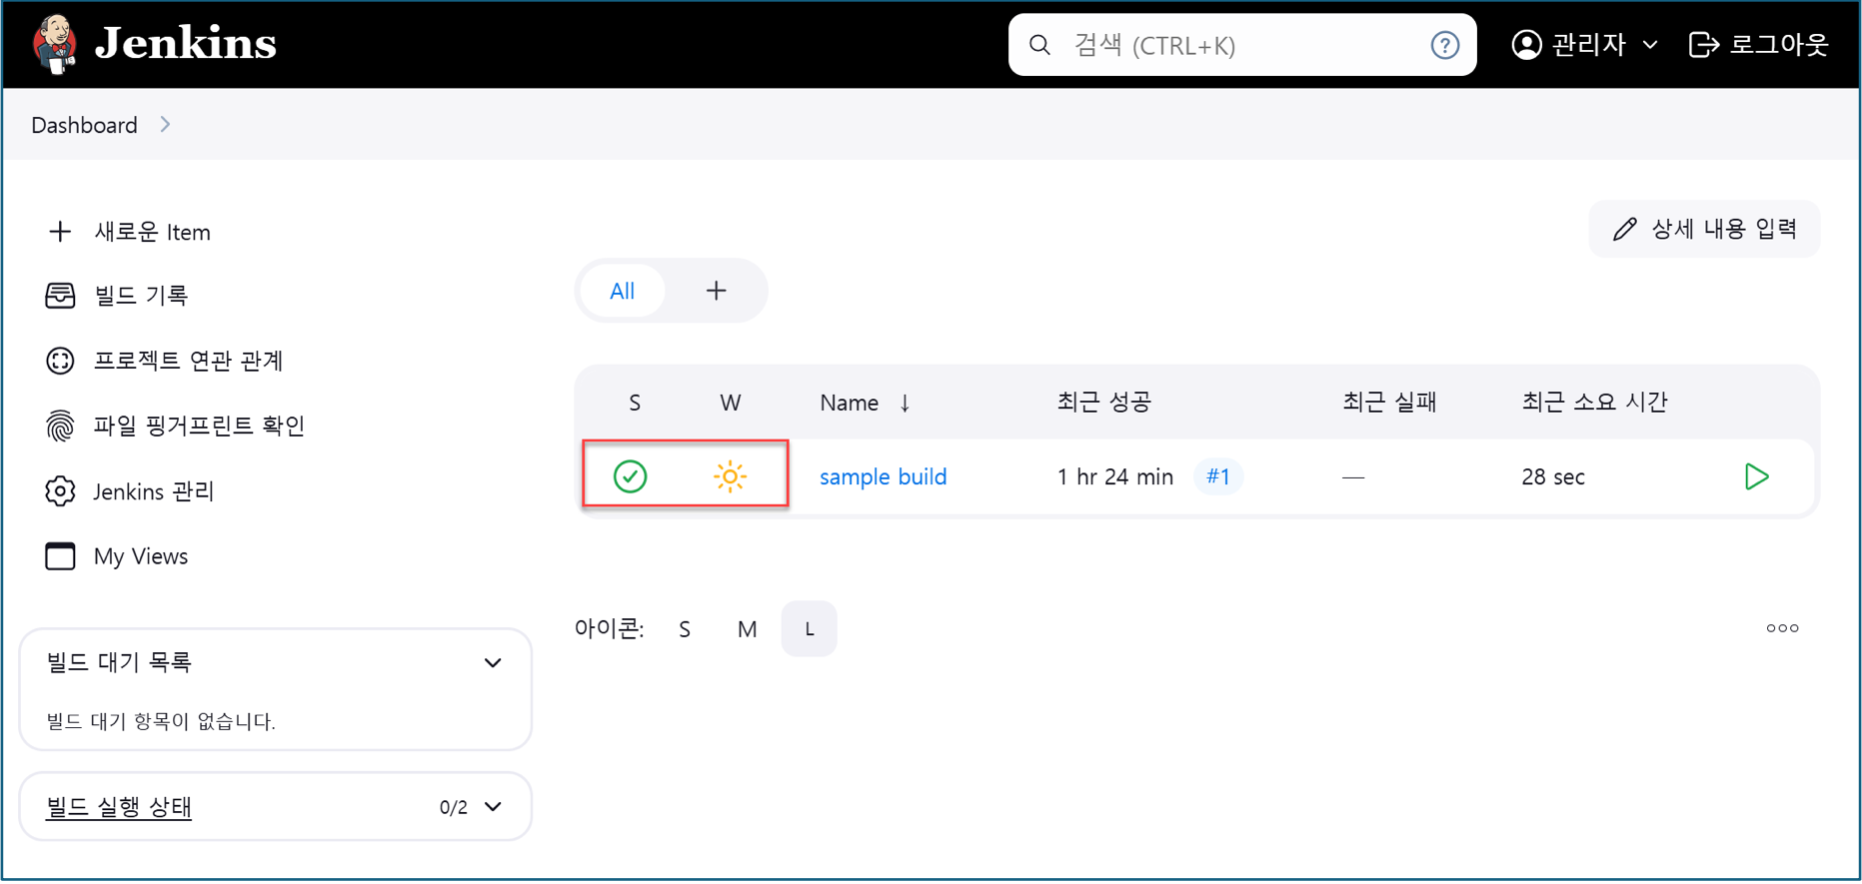Select the All view tab
Screen dimensions: 1862x884
pos(622,292)
